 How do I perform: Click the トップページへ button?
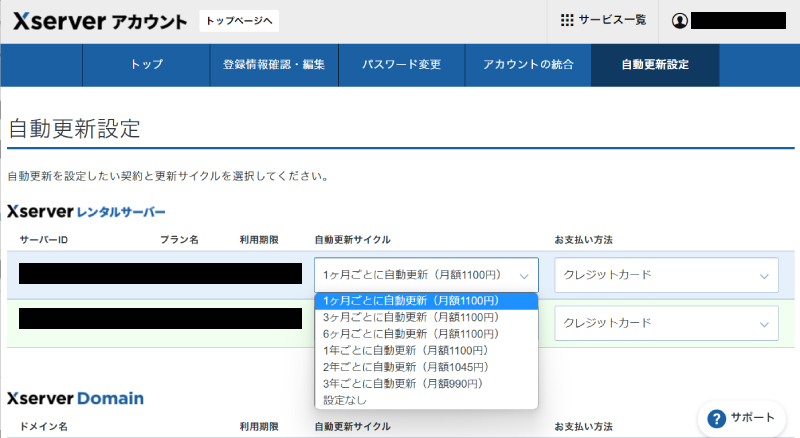click(239, 20)
